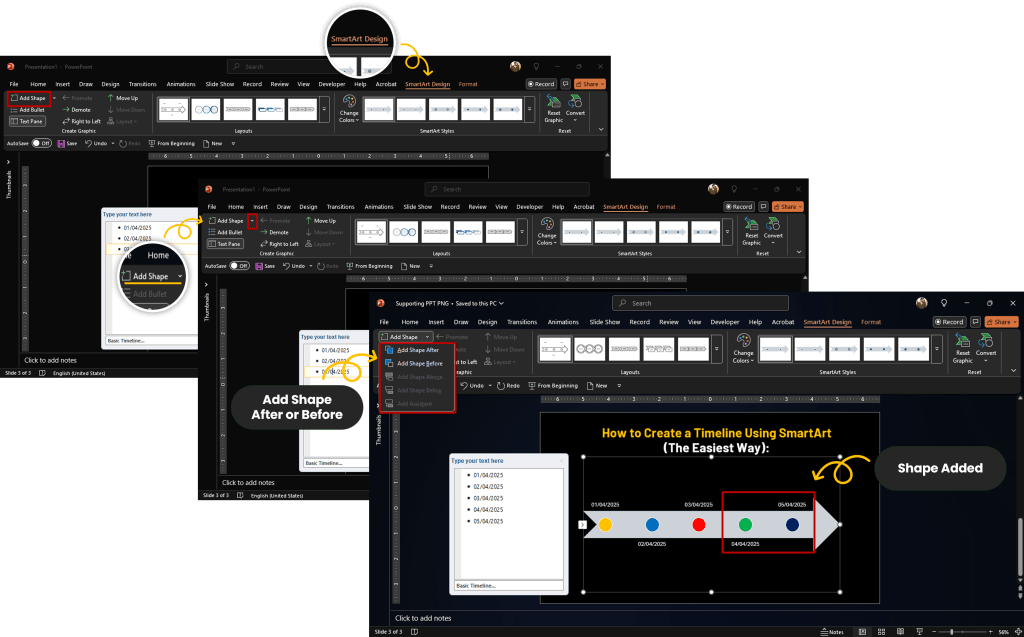Click the red-outlined Add Shape button in the top window
The height and width of the screenshot is (637, 1024).
click(x=29, y=98)
